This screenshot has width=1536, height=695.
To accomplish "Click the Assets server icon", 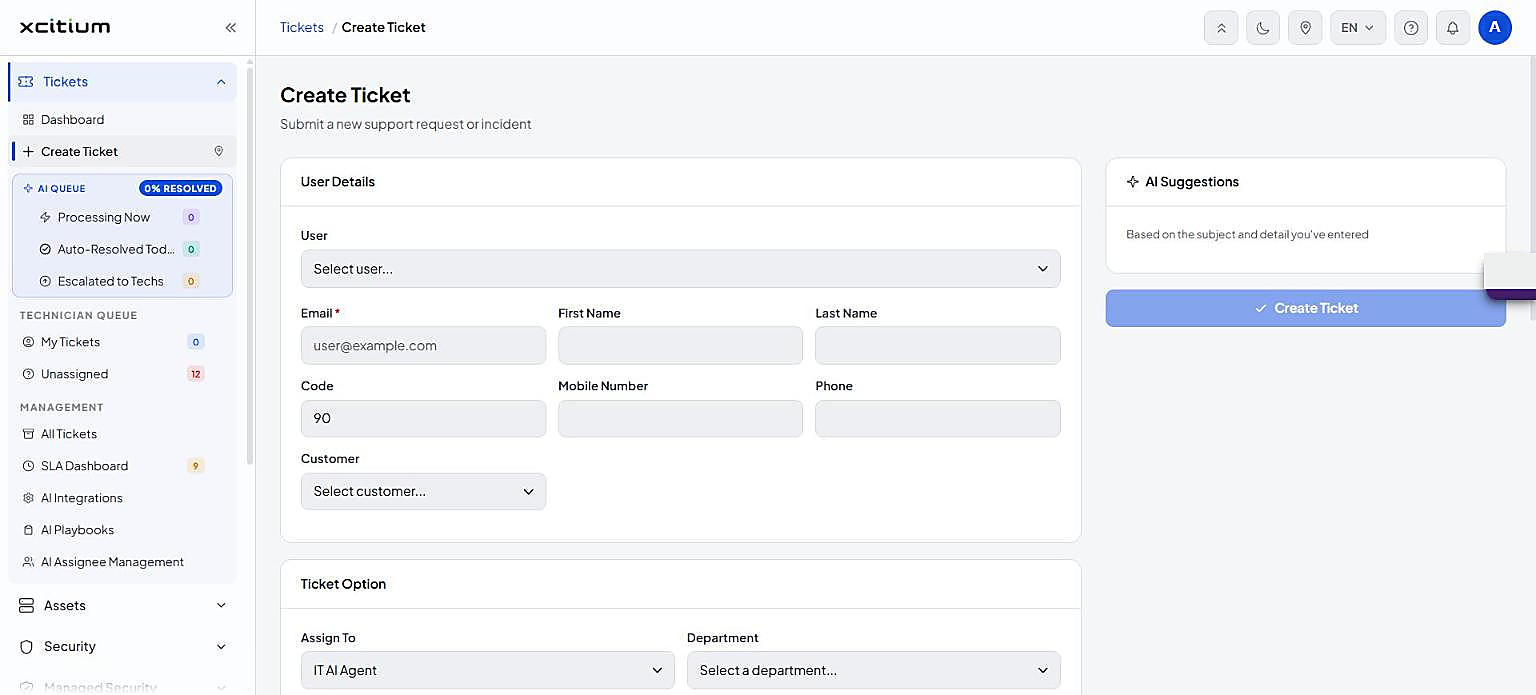I will tap(27, 605).
